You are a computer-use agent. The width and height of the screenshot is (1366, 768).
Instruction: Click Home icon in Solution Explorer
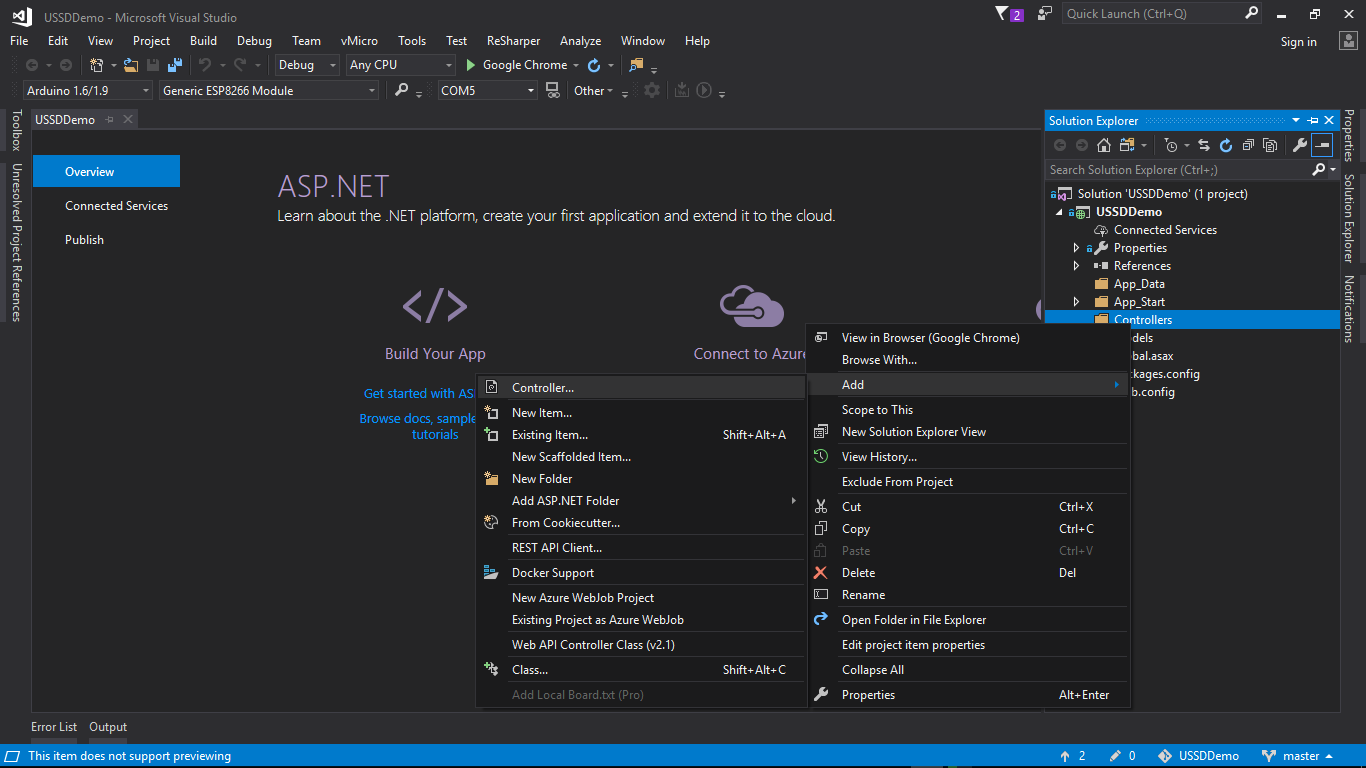(x=1104, y=145)
